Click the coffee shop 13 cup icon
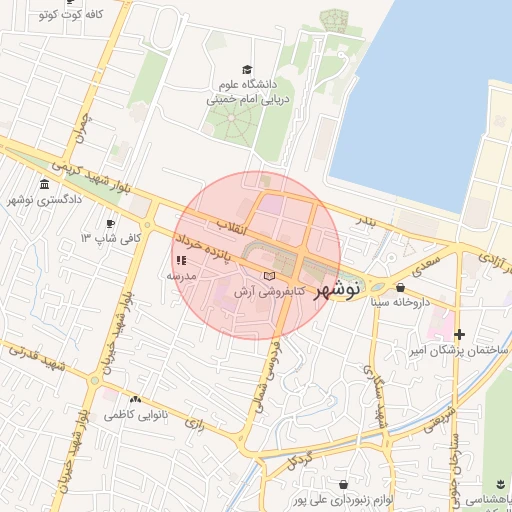 coord(110,224)
